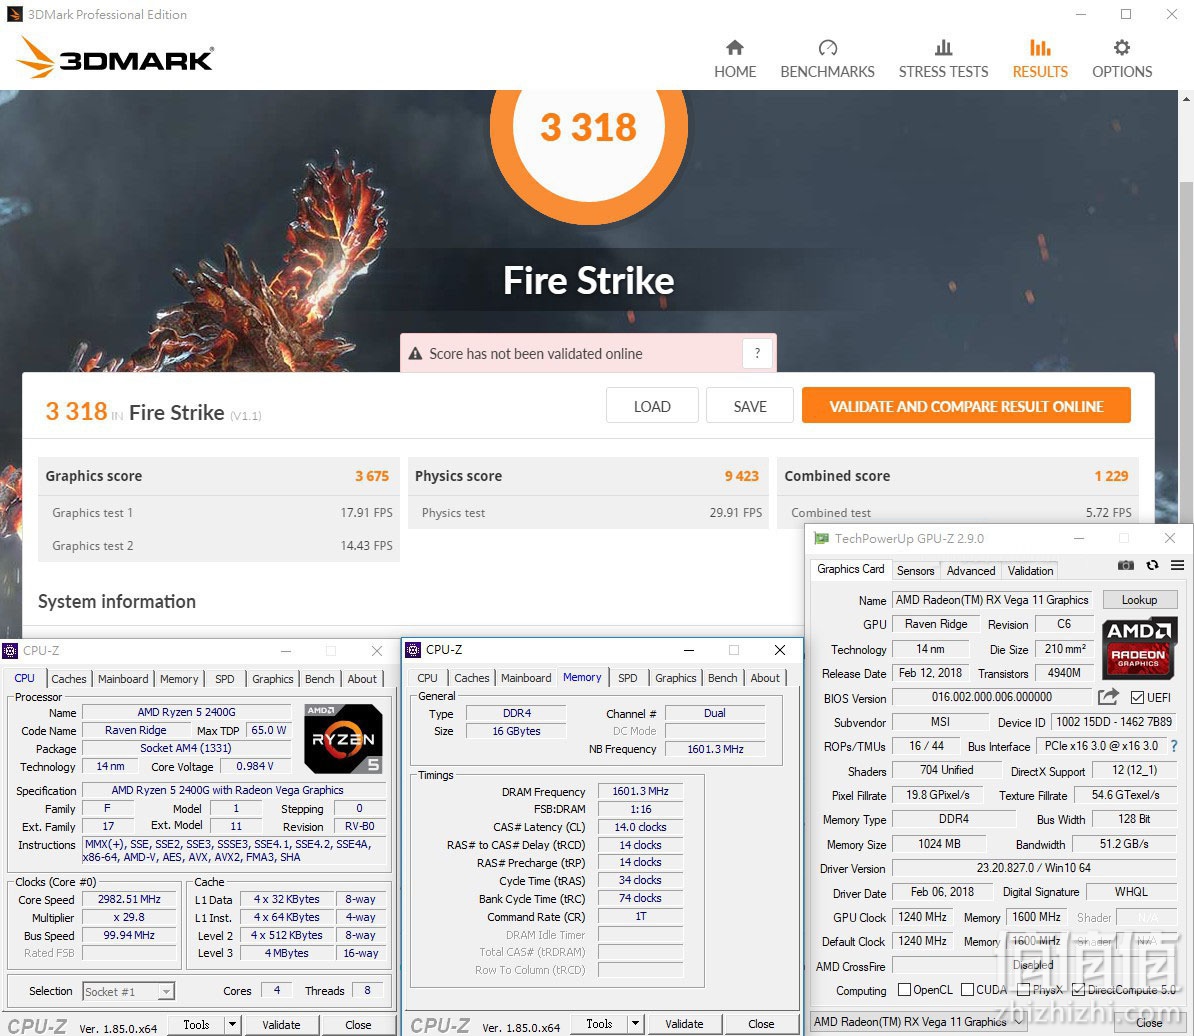Open the About tab in the CPU-Z Memory window
1194x1036 pixels.
pos(765,678)
